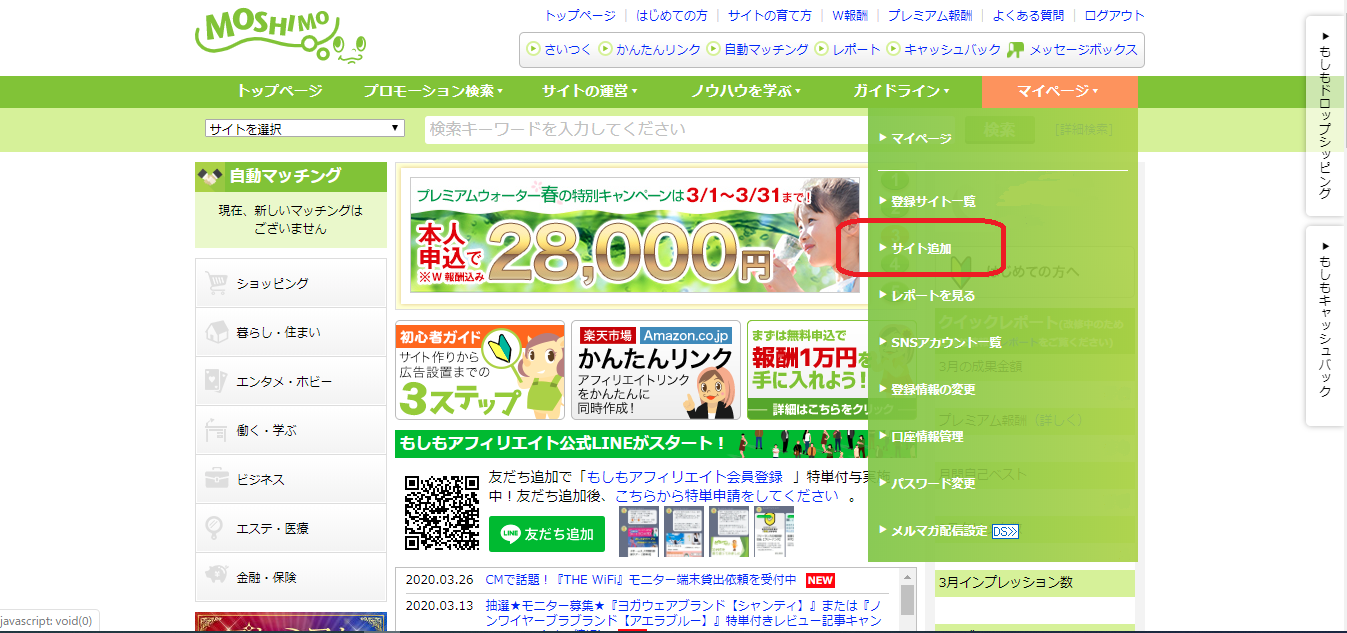Choose the playing cards icon for エンタメ・ホビー

216,382
